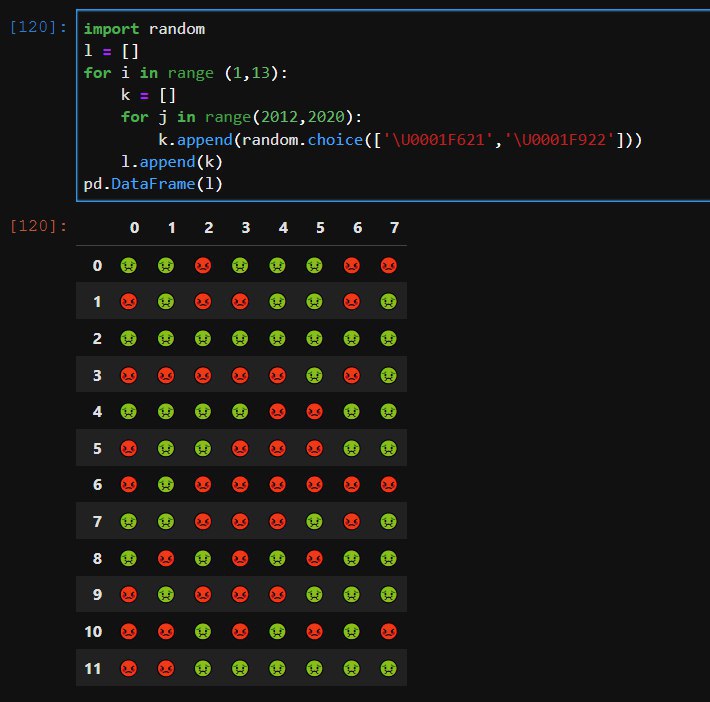Image resolution: width=710 pixels, height=702 pixels.
Task: Select the angry emoji at row 9, column 4
Action: click(277, 594)
